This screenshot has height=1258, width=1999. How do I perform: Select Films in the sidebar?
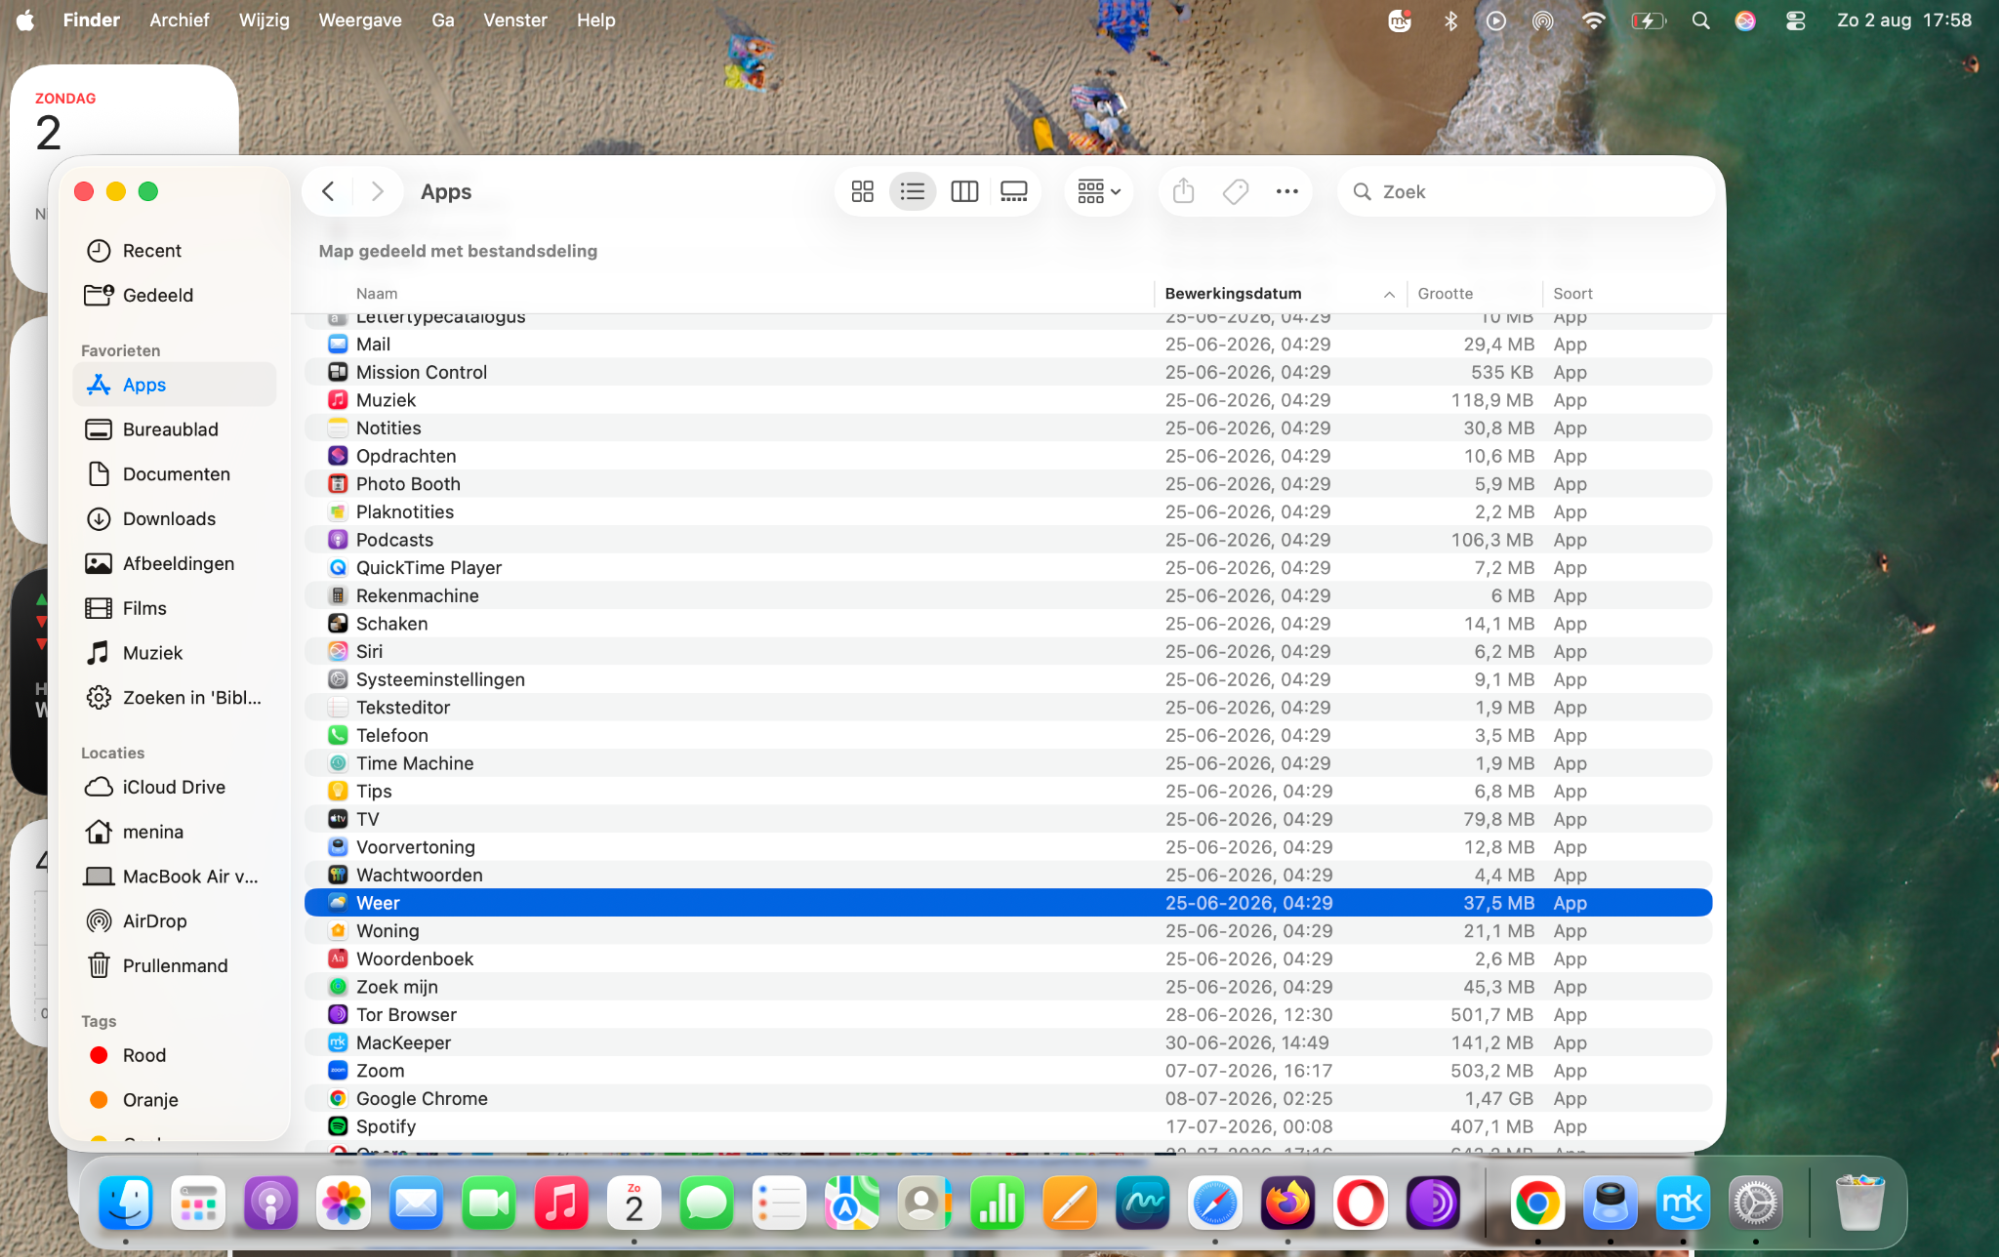[x=174, y=608]
